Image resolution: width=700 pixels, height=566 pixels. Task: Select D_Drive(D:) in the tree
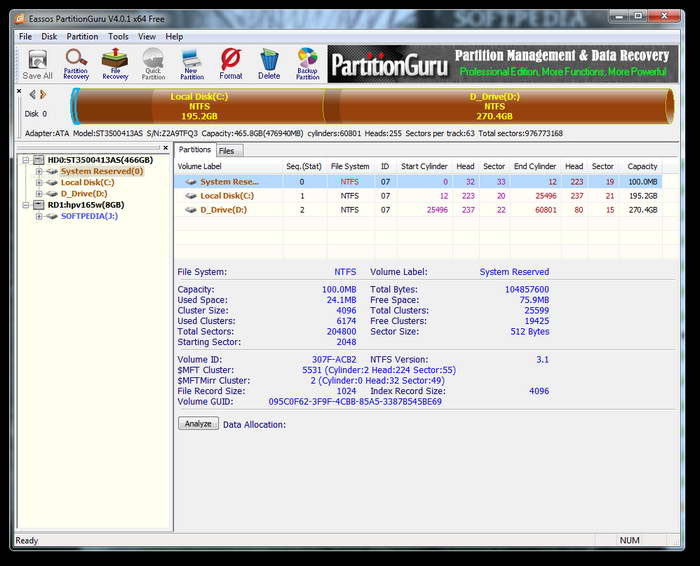[84, 194]
